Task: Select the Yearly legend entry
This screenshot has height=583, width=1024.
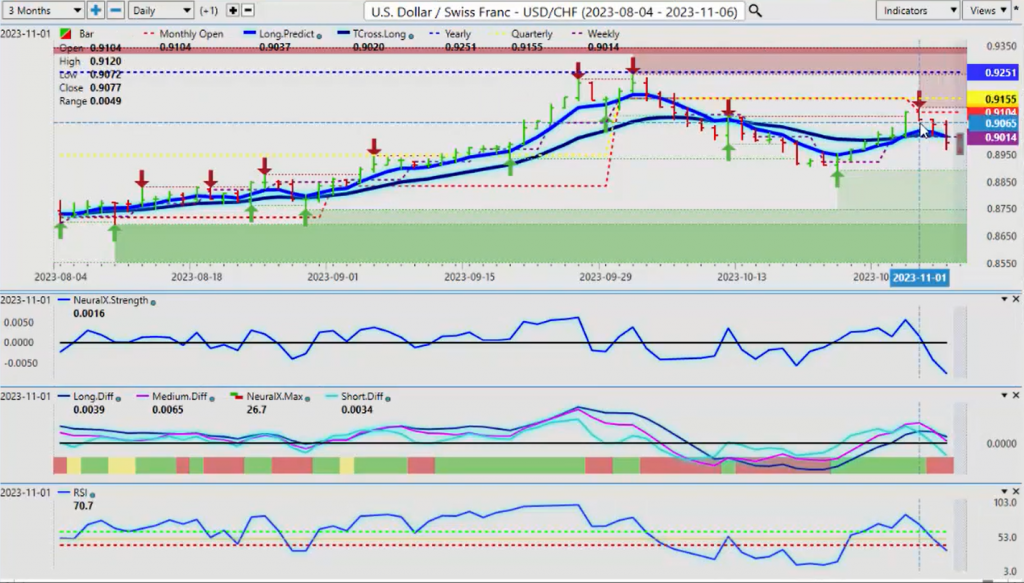Action: point(458,34)
